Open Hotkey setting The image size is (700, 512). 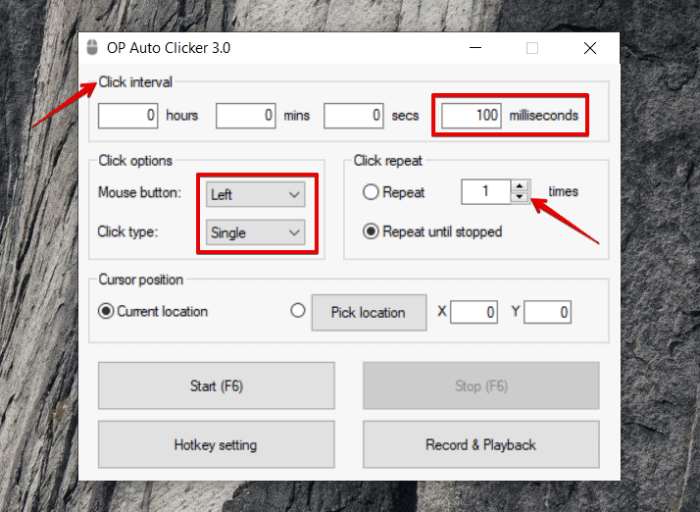click(x=216, y=445)
